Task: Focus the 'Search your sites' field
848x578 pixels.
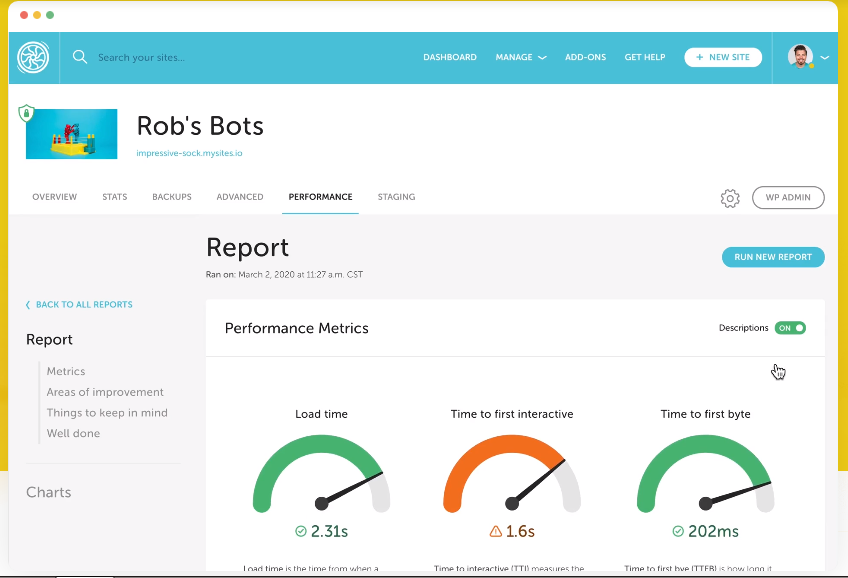Action: [x=141, y=57]
